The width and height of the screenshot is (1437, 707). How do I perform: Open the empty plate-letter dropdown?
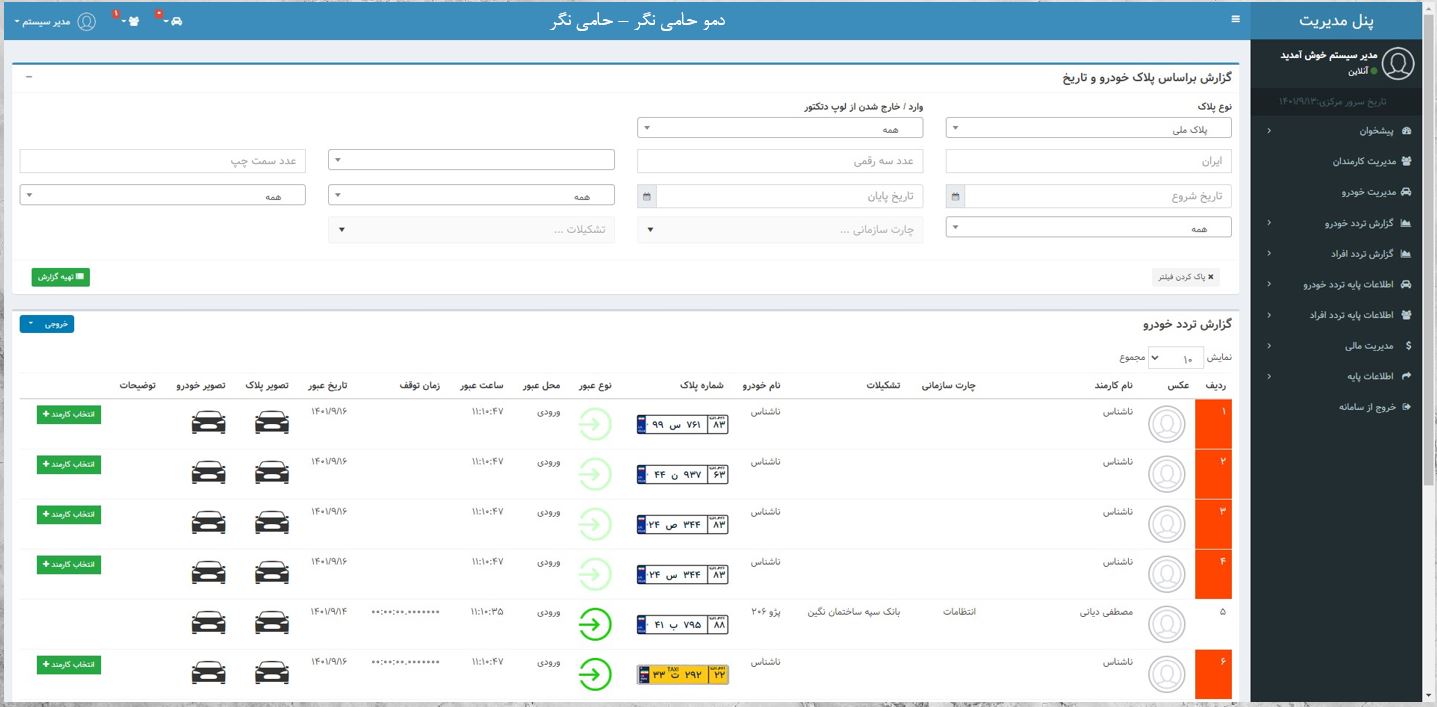point(471,160)
